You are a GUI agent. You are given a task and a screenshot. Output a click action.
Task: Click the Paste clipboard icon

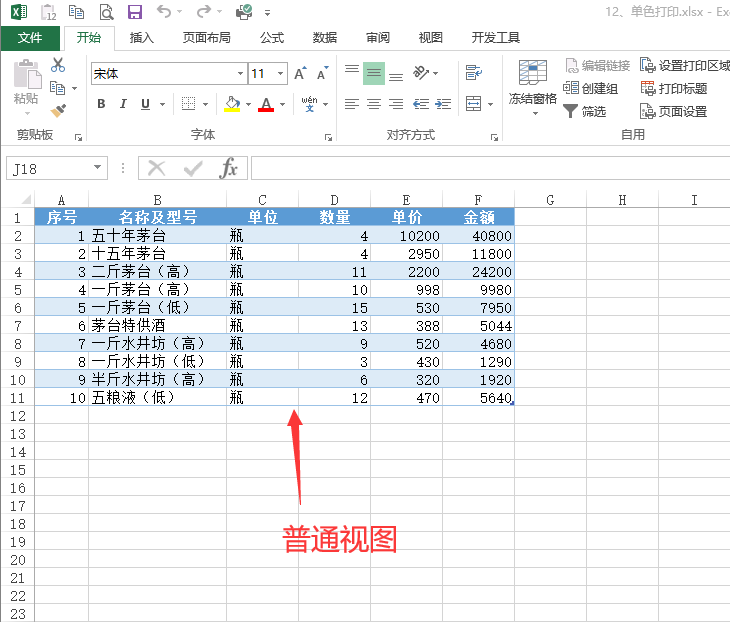(x=27, y=74)
